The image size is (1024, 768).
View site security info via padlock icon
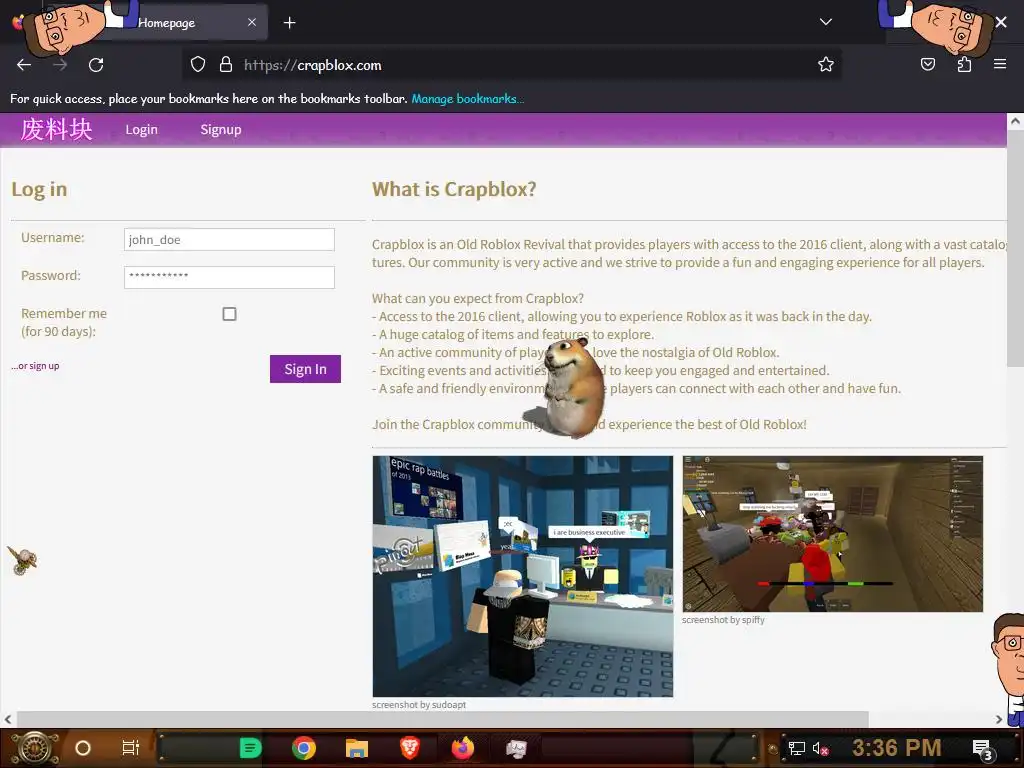click(x=226, y=65)
